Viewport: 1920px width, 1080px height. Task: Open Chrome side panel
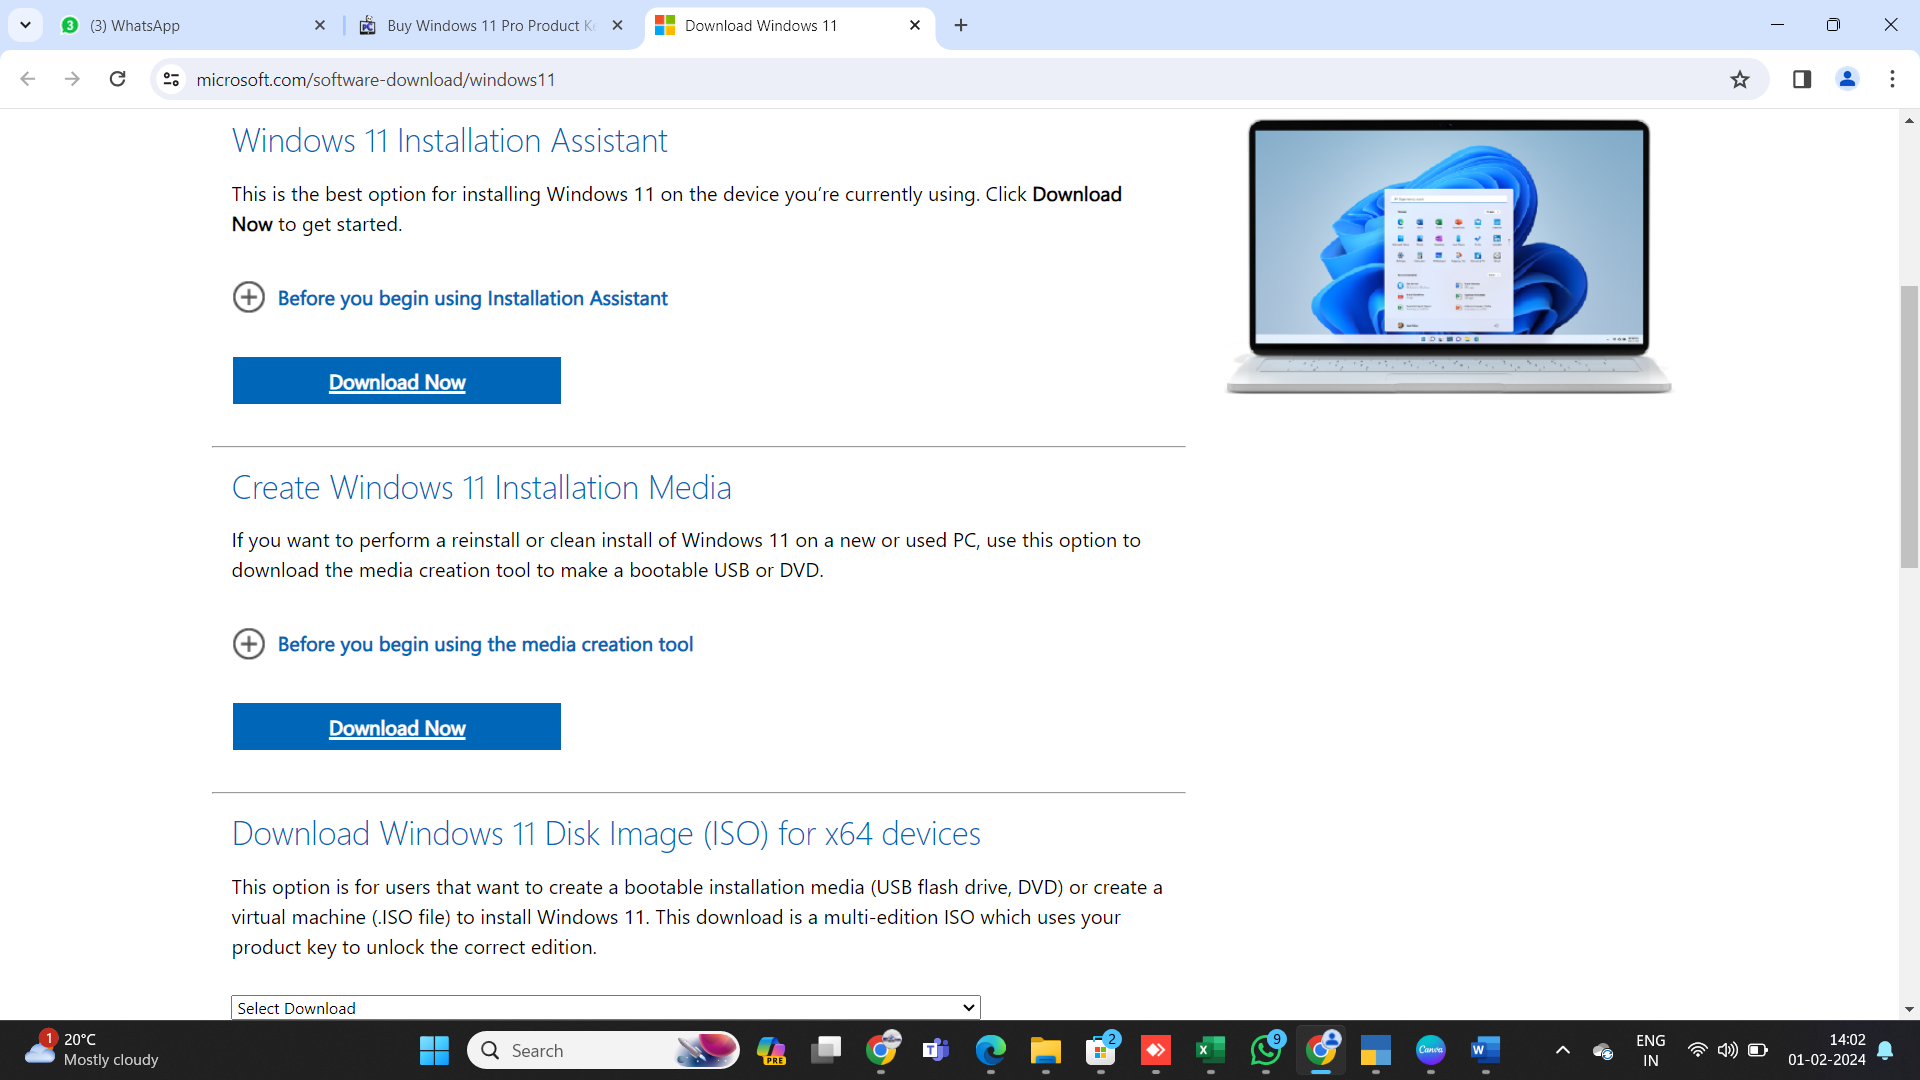pos(1802,79)
